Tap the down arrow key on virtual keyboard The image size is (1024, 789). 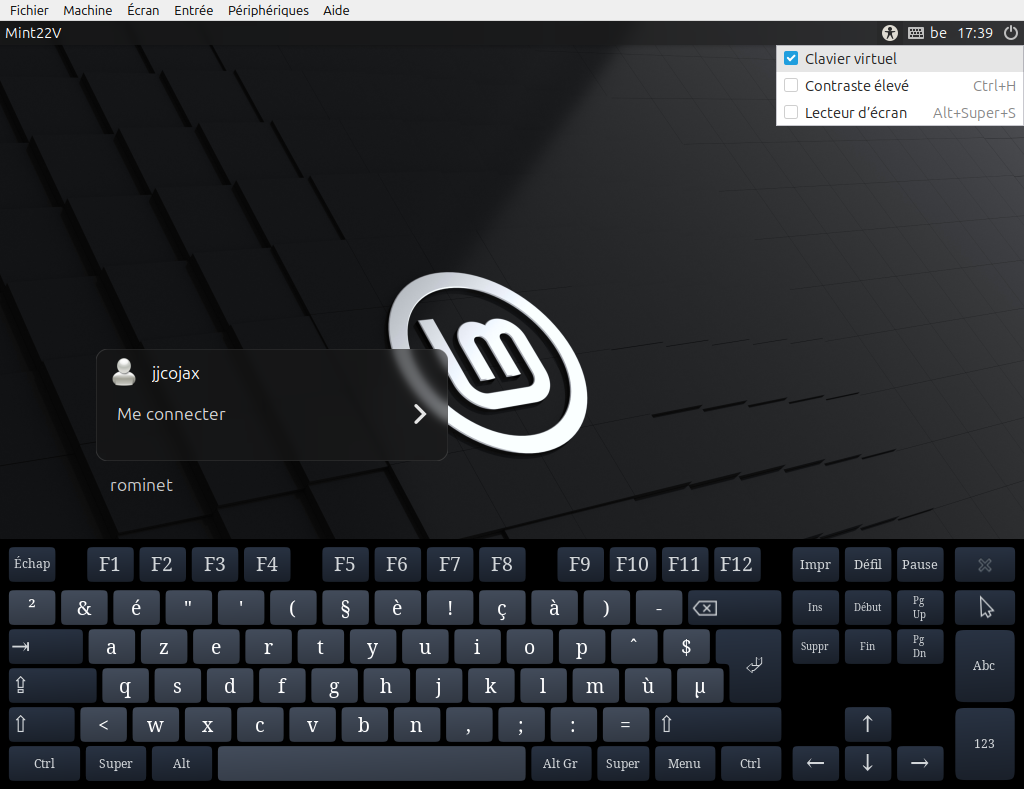coord(867,763)
